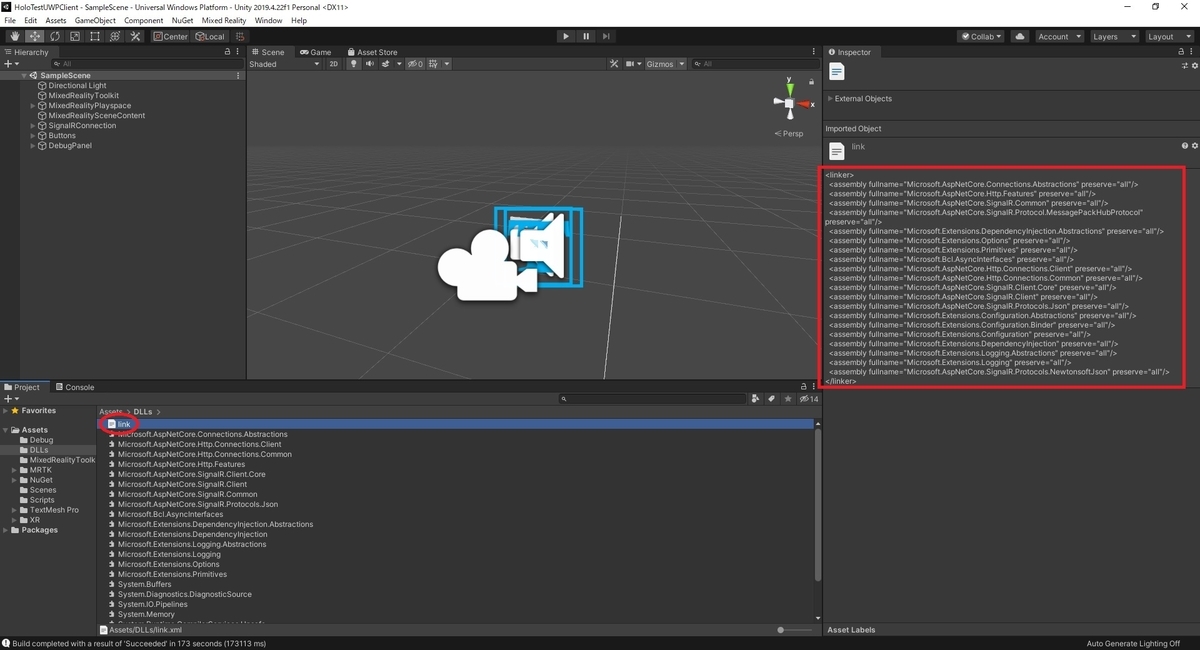Open the File menu
The height and width of the screenshot is (650, 1200).
click(10, 20)
